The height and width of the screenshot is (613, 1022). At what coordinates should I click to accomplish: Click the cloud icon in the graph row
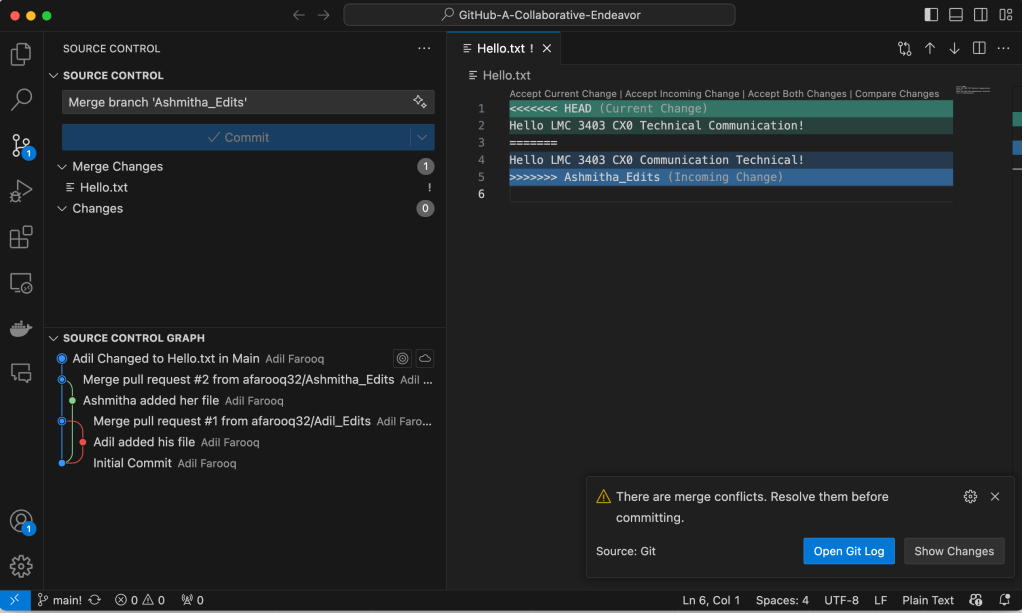425,358
